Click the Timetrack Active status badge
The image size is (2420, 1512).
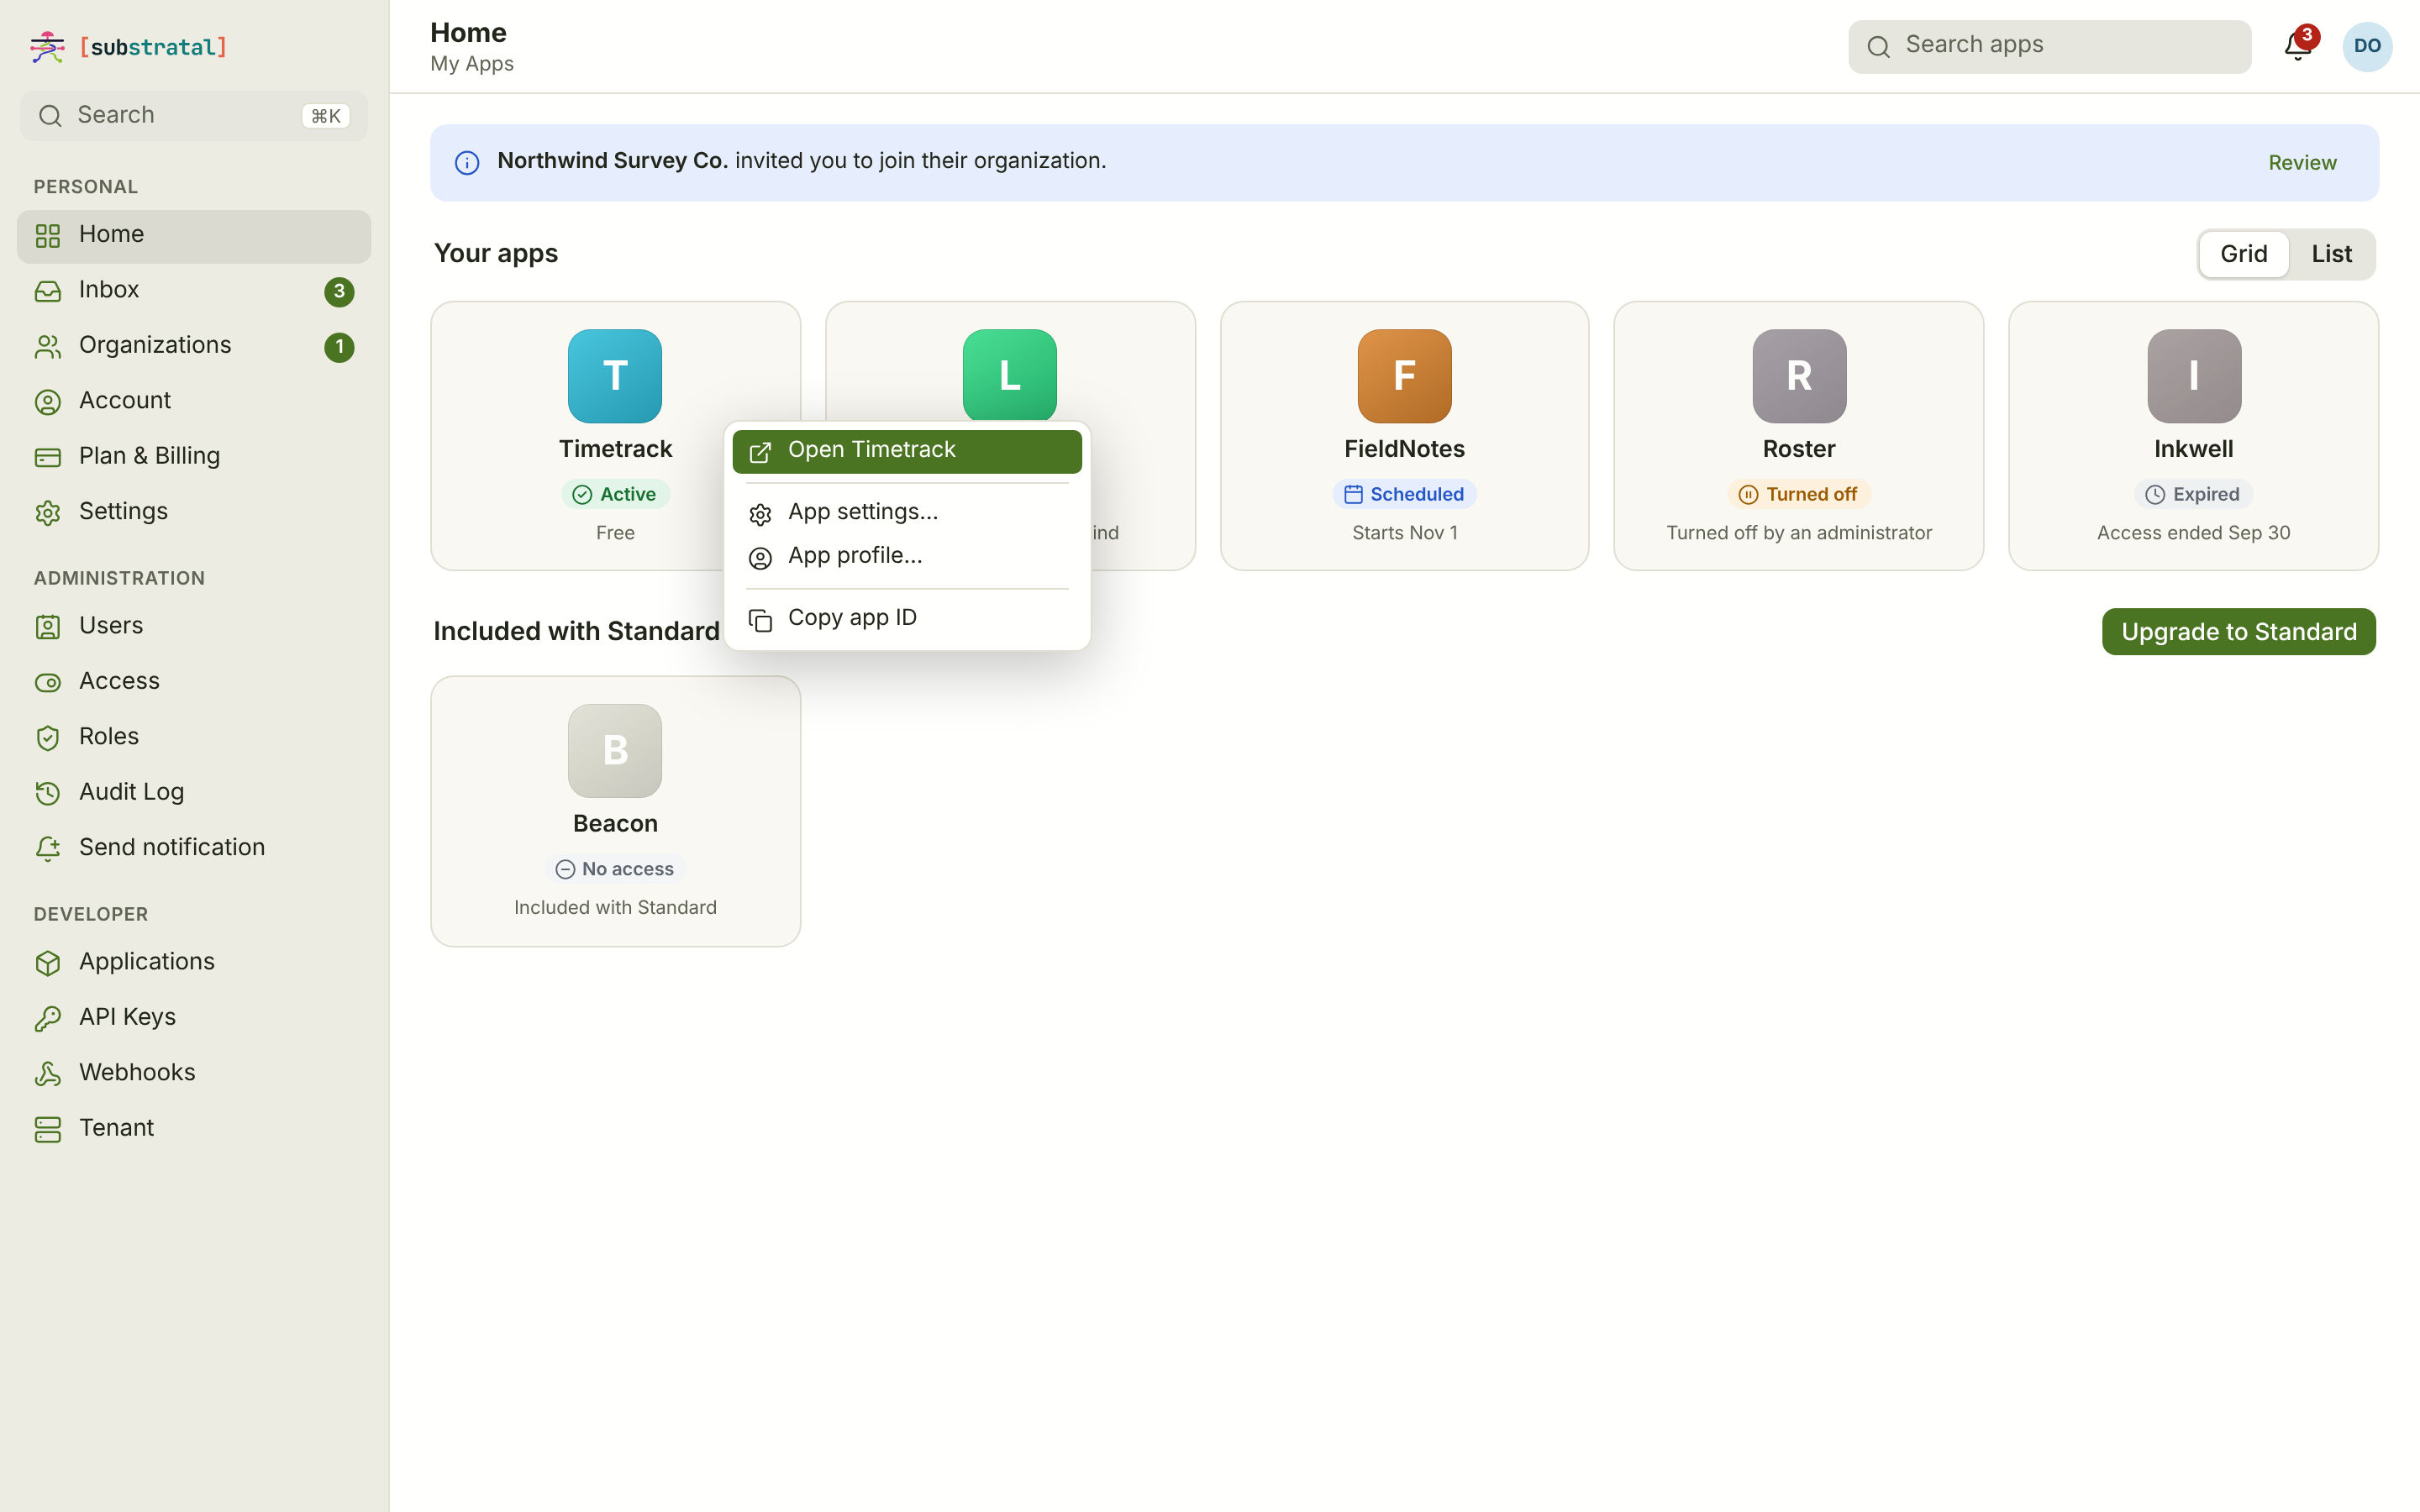pyautogui.click(x=615, y=494)
